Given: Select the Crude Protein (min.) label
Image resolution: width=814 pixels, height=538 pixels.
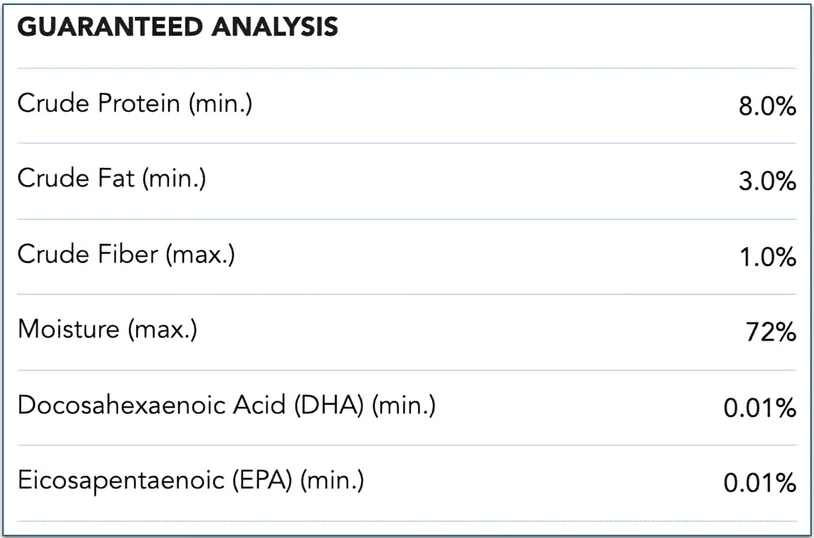Looking at the screenshot, I should [135, 103].
